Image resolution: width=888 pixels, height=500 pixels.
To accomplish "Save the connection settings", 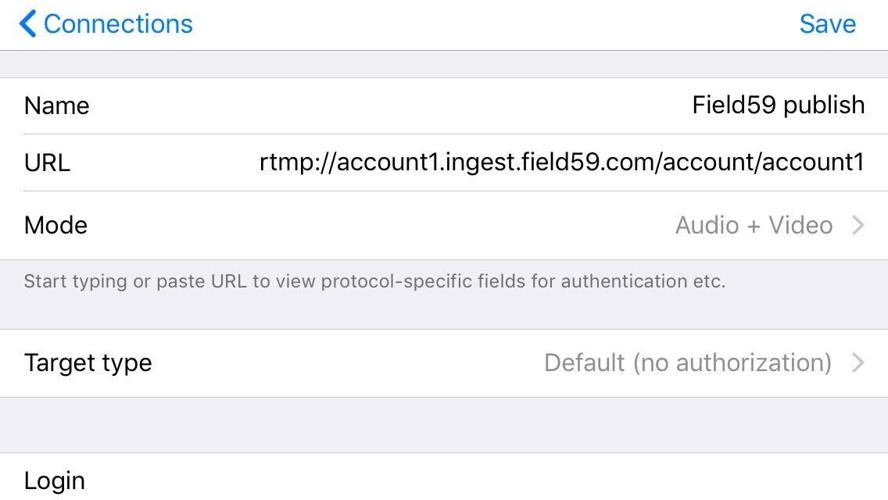I will 827,24.
